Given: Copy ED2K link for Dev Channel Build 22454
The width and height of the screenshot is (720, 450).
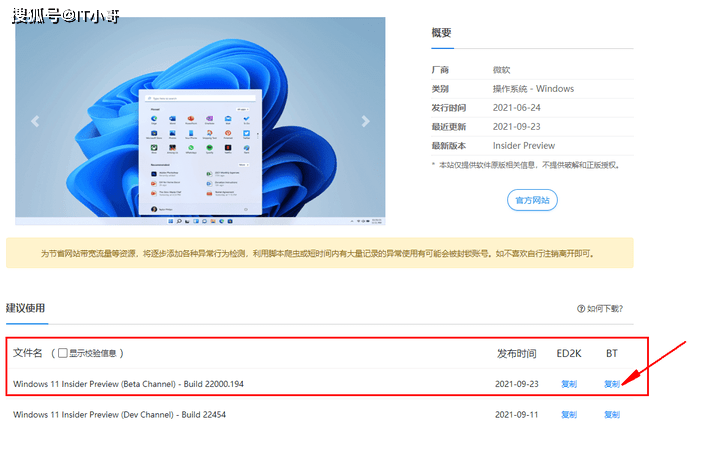Looking at the screenshot, I should pyautogui.click(x=569, y=415).
